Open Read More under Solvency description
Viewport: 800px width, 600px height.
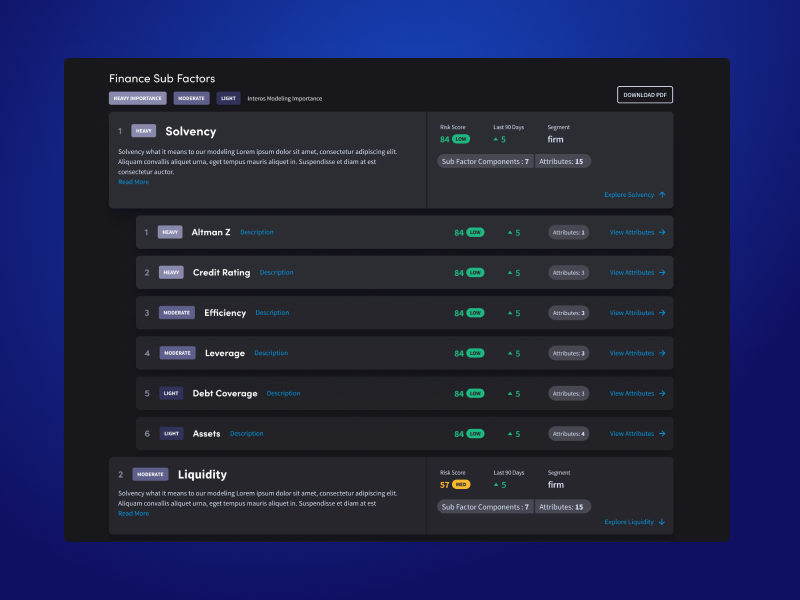coord(134,182)
